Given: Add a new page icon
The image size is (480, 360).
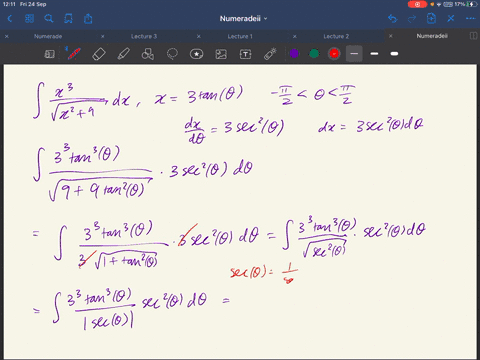Looking at the screenshot, I should click(x=431, y=18).
